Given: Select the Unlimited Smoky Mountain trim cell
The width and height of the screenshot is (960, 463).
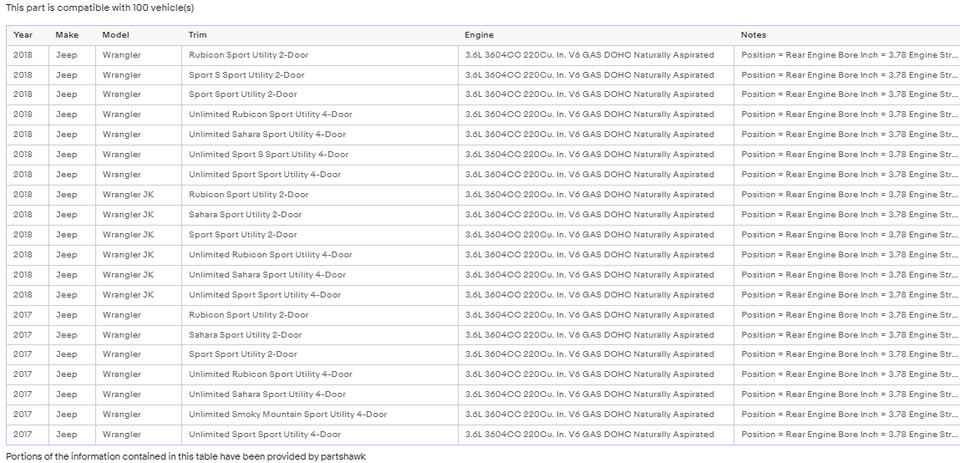Looking at the screenshot, I should [x=287, y=415].
